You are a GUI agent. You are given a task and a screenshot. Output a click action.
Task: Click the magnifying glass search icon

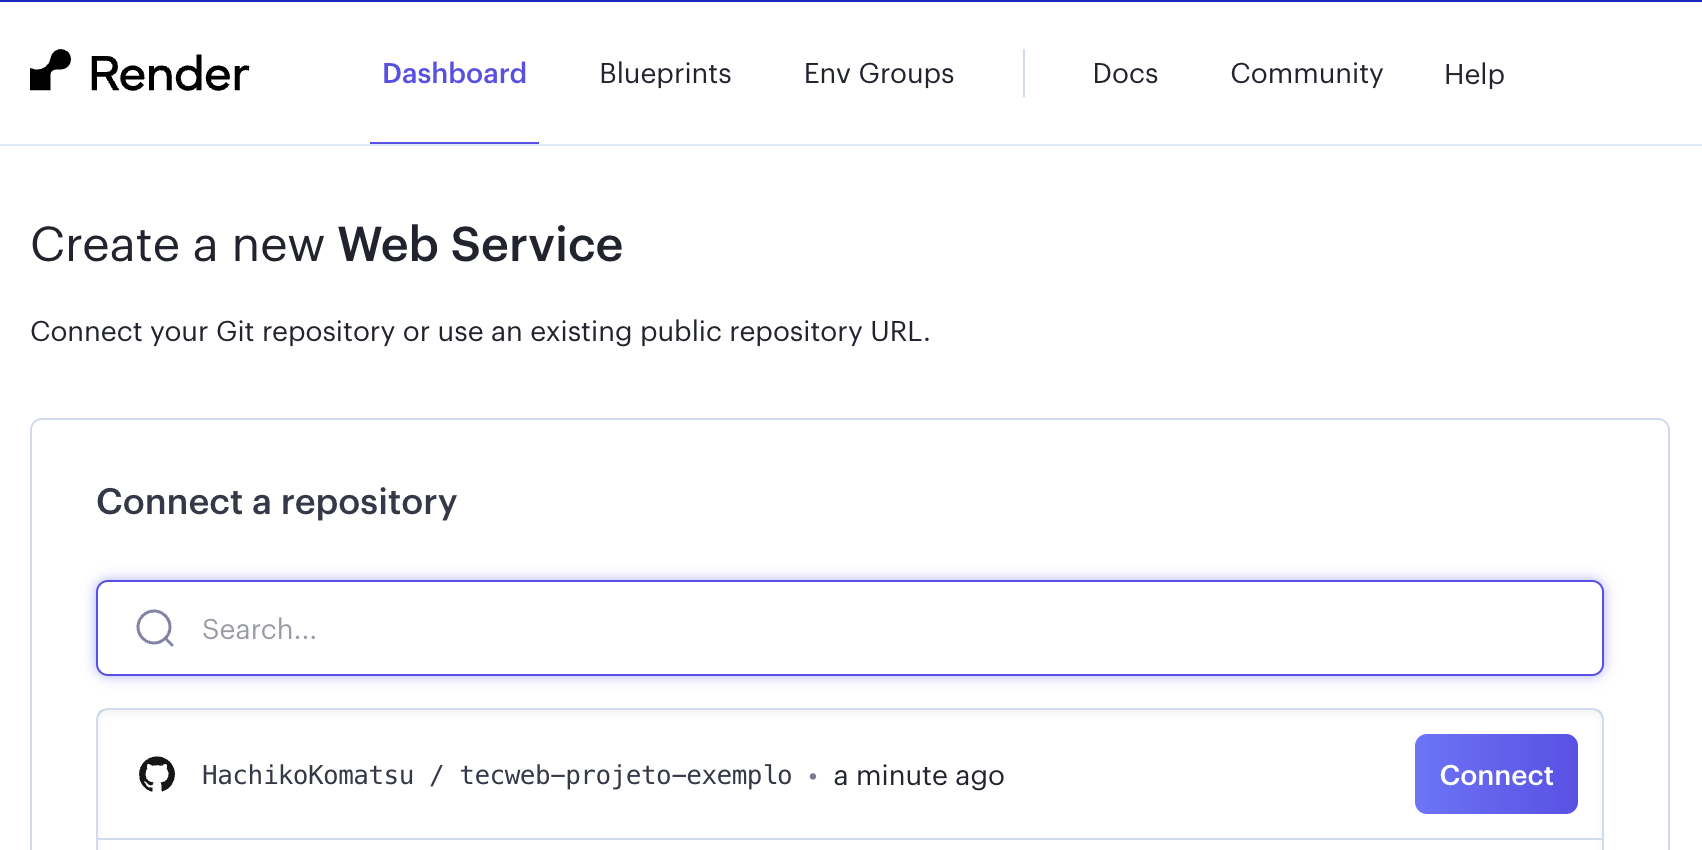tap(155, 629)
